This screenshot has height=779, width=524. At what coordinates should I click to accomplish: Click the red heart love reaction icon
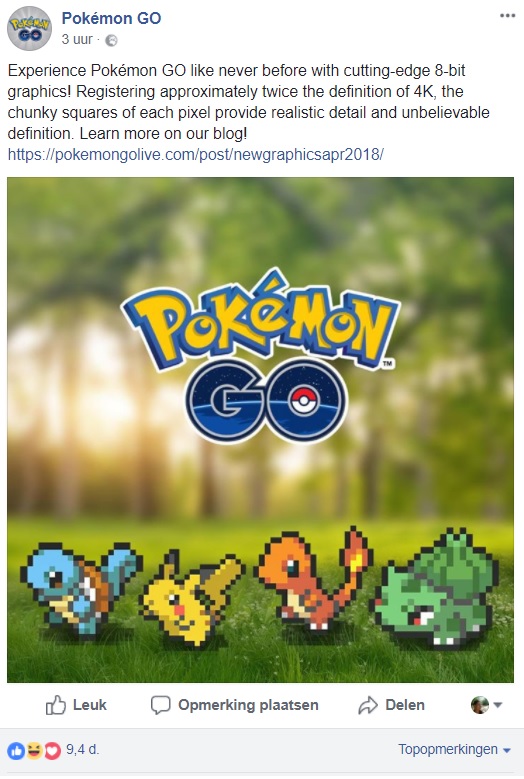[52, 751]
